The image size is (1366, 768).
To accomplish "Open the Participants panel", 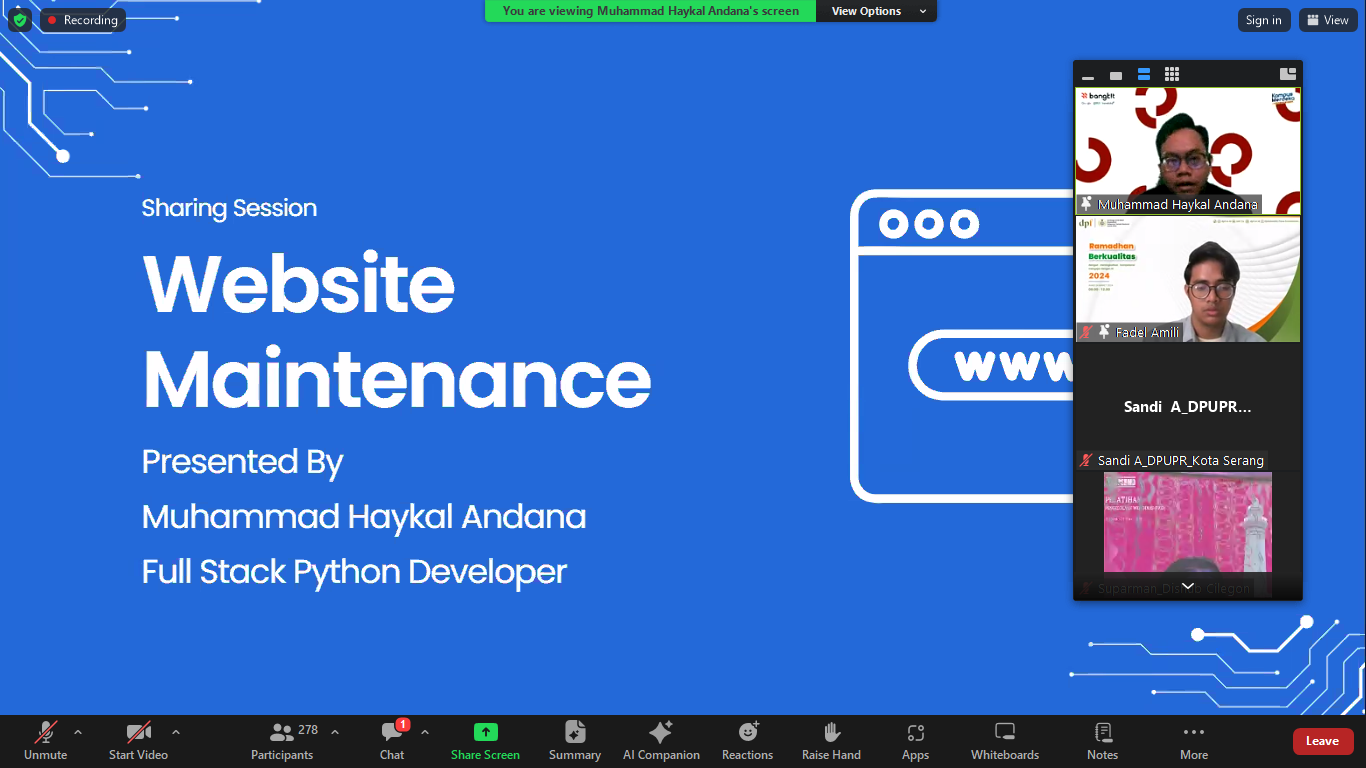I will (283, 741).
